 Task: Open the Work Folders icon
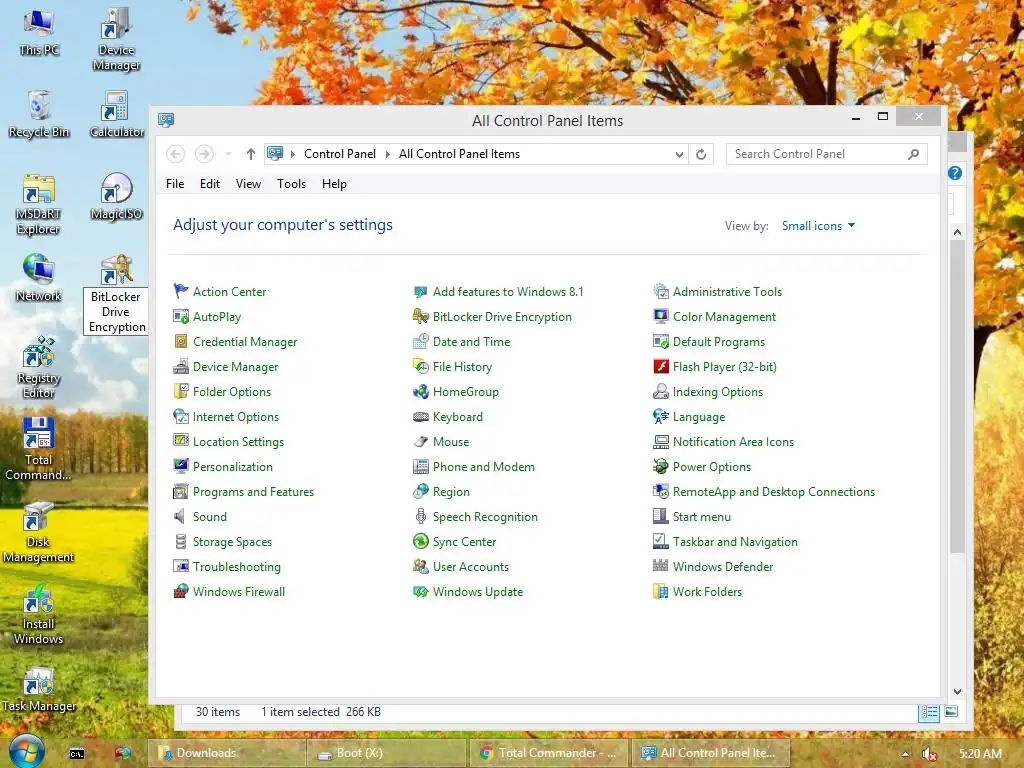tap(661, 592)
